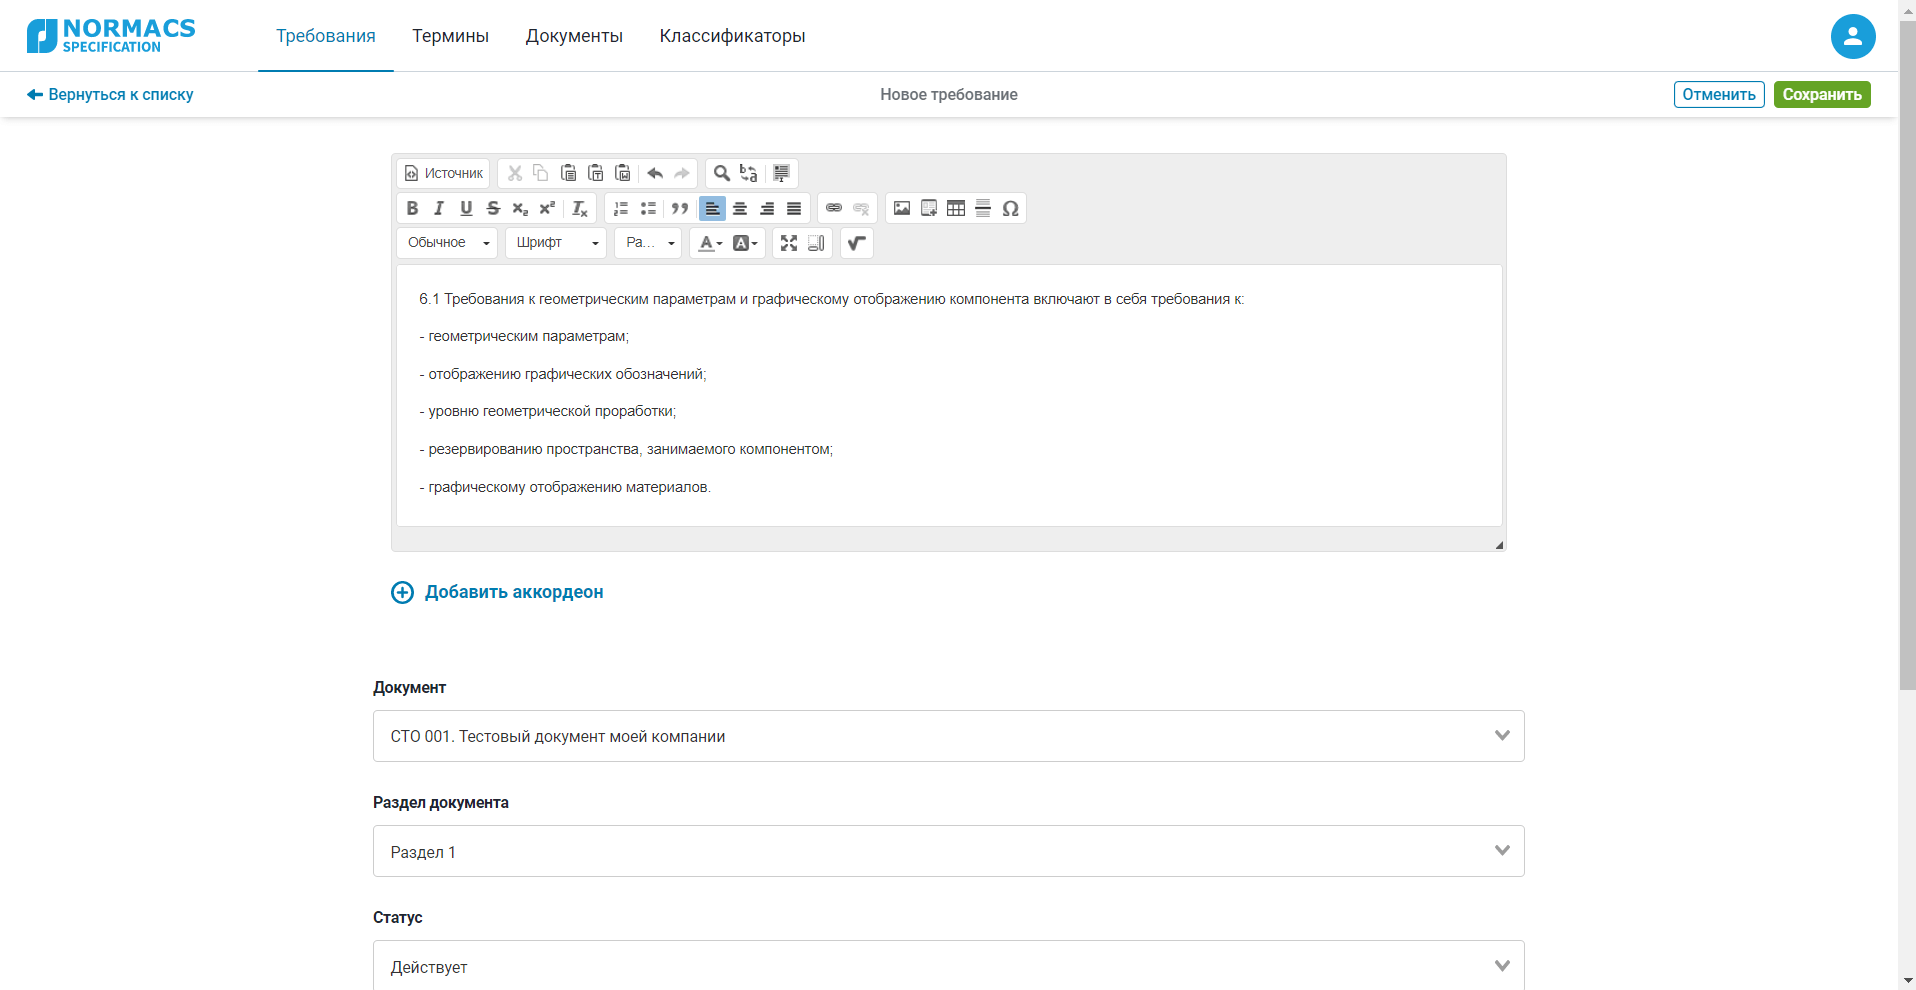Insert a link with the chain icon
This screenshot has width=1916, height=990.
[833, 208]
